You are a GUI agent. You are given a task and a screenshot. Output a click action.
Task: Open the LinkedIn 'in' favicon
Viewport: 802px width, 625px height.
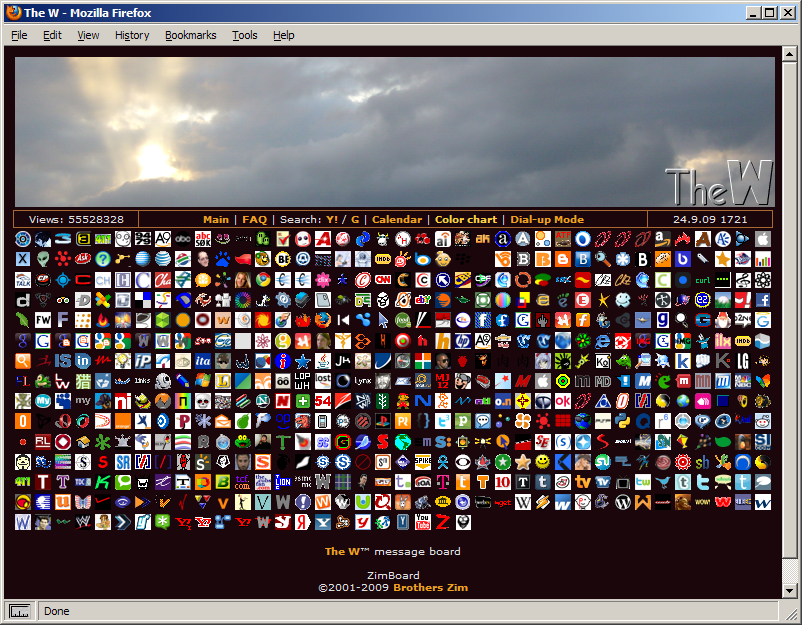tap(82, 361)
